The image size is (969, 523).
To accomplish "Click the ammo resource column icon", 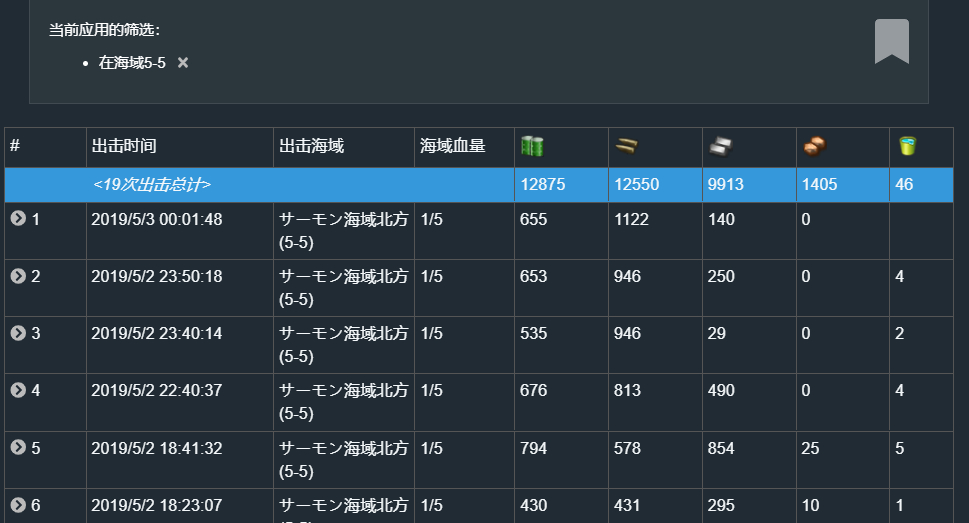I will pos(626,146).
